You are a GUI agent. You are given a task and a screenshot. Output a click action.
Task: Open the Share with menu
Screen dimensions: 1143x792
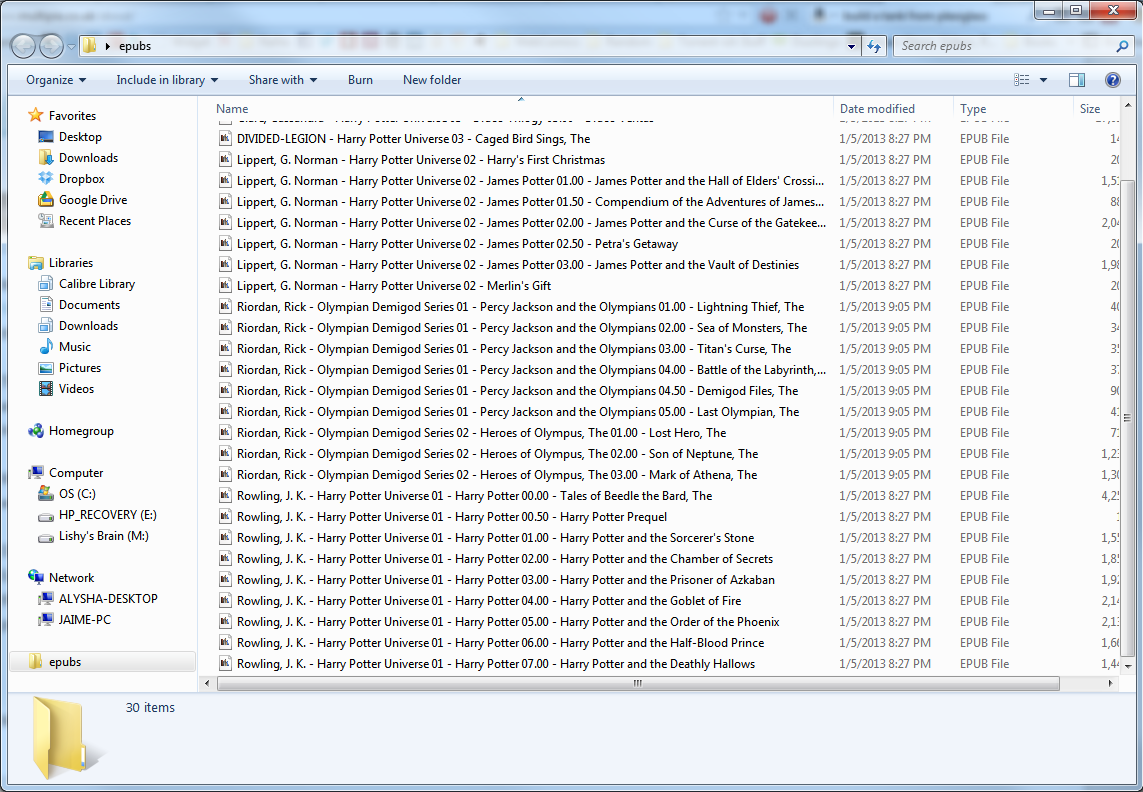283,79
